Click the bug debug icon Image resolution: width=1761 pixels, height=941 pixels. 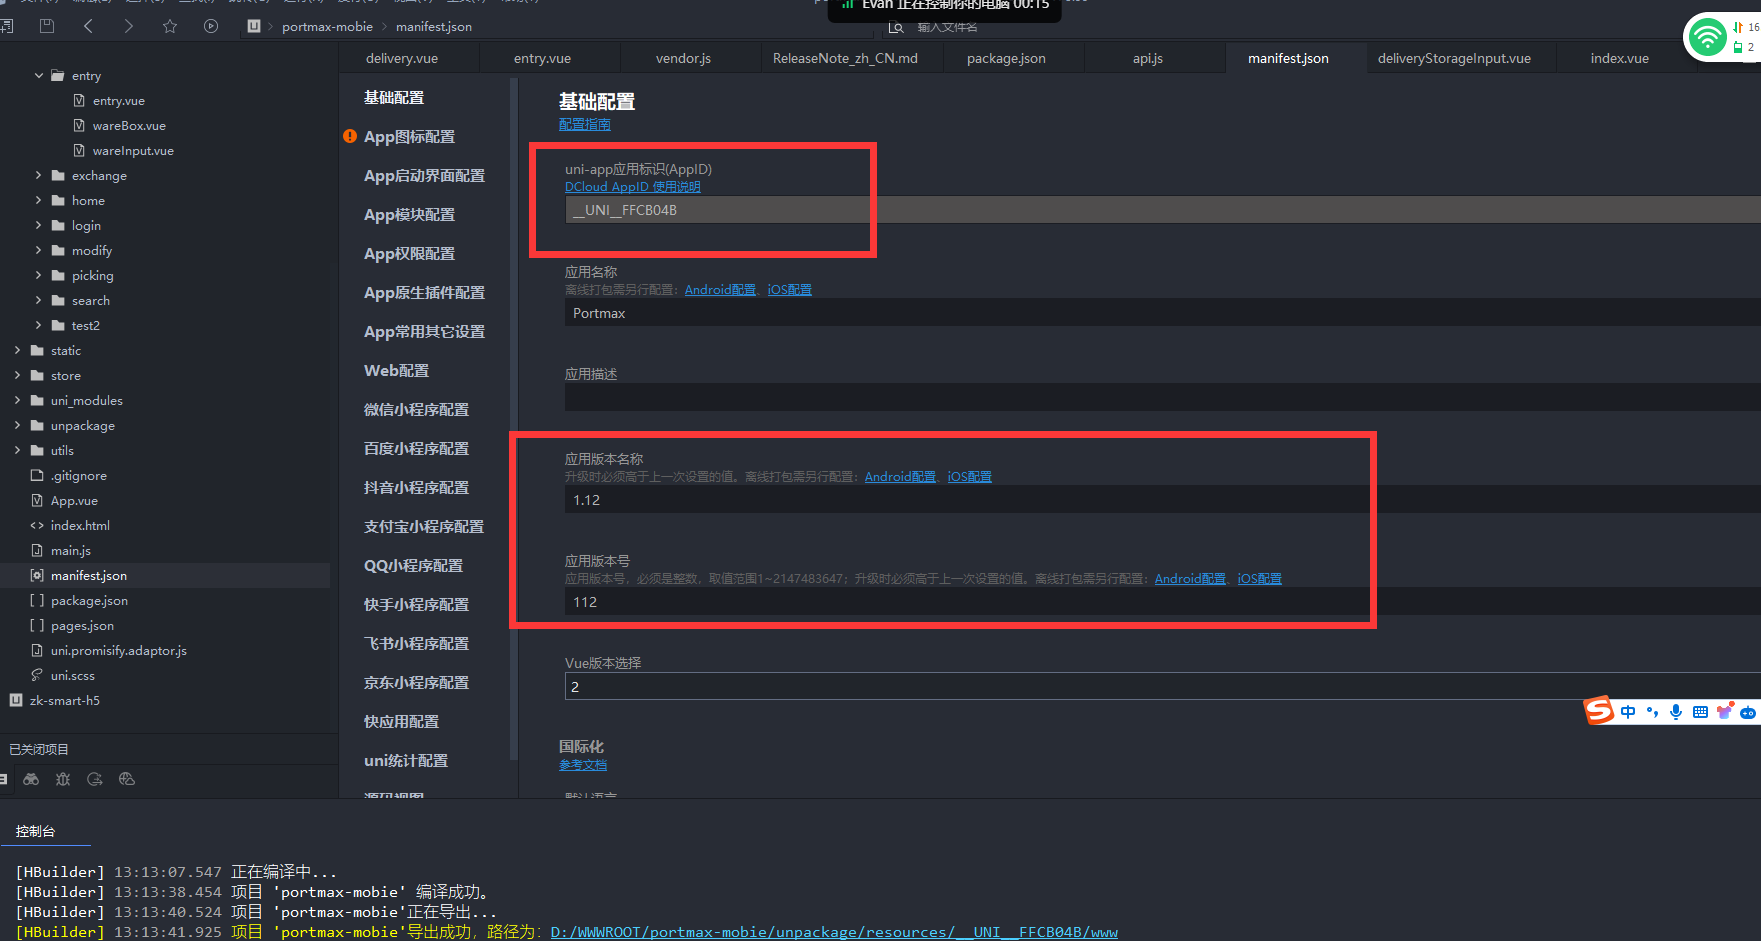pyautogui.click(x=63, y=779)
